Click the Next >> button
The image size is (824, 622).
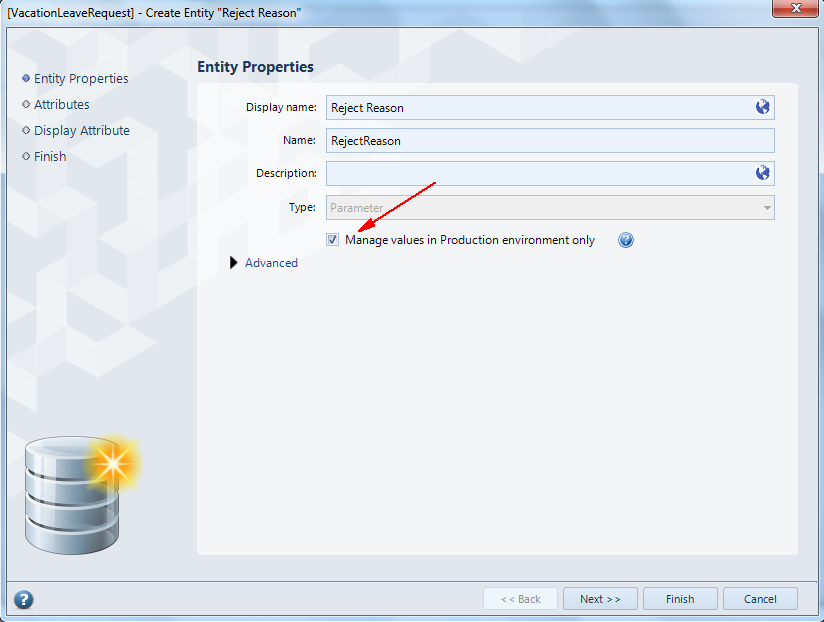(600, 599)
